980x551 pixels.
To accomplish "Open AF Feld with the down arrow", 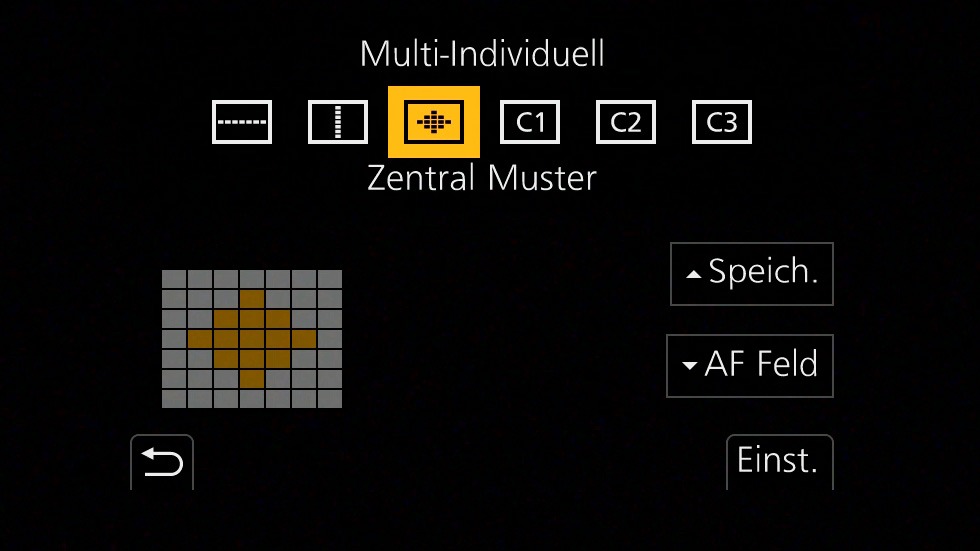I will [x=750, y=365].
